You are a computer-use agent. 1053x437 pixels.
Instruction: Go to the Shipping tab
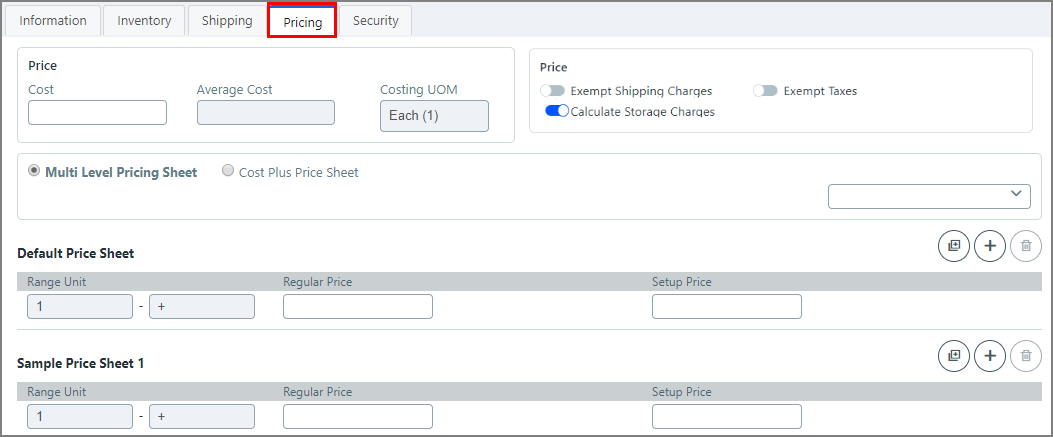[x=227, y=20]
